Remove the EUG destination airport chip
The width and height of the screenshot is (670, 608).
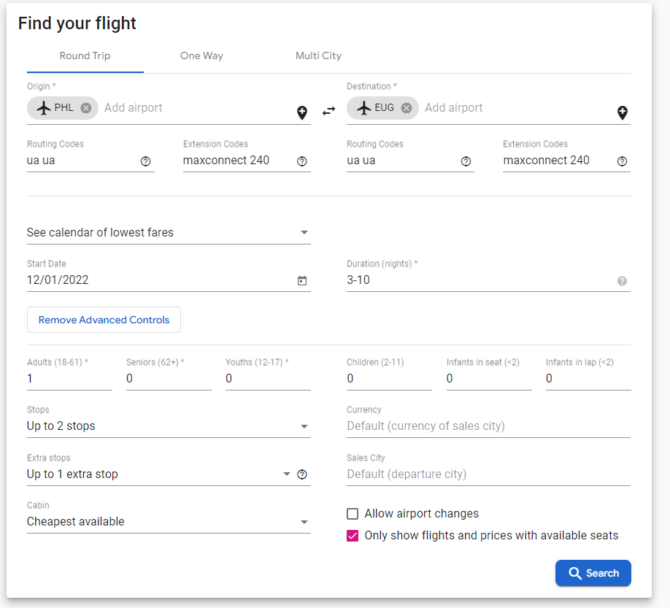pyautogui.click(x=407, y=108)
